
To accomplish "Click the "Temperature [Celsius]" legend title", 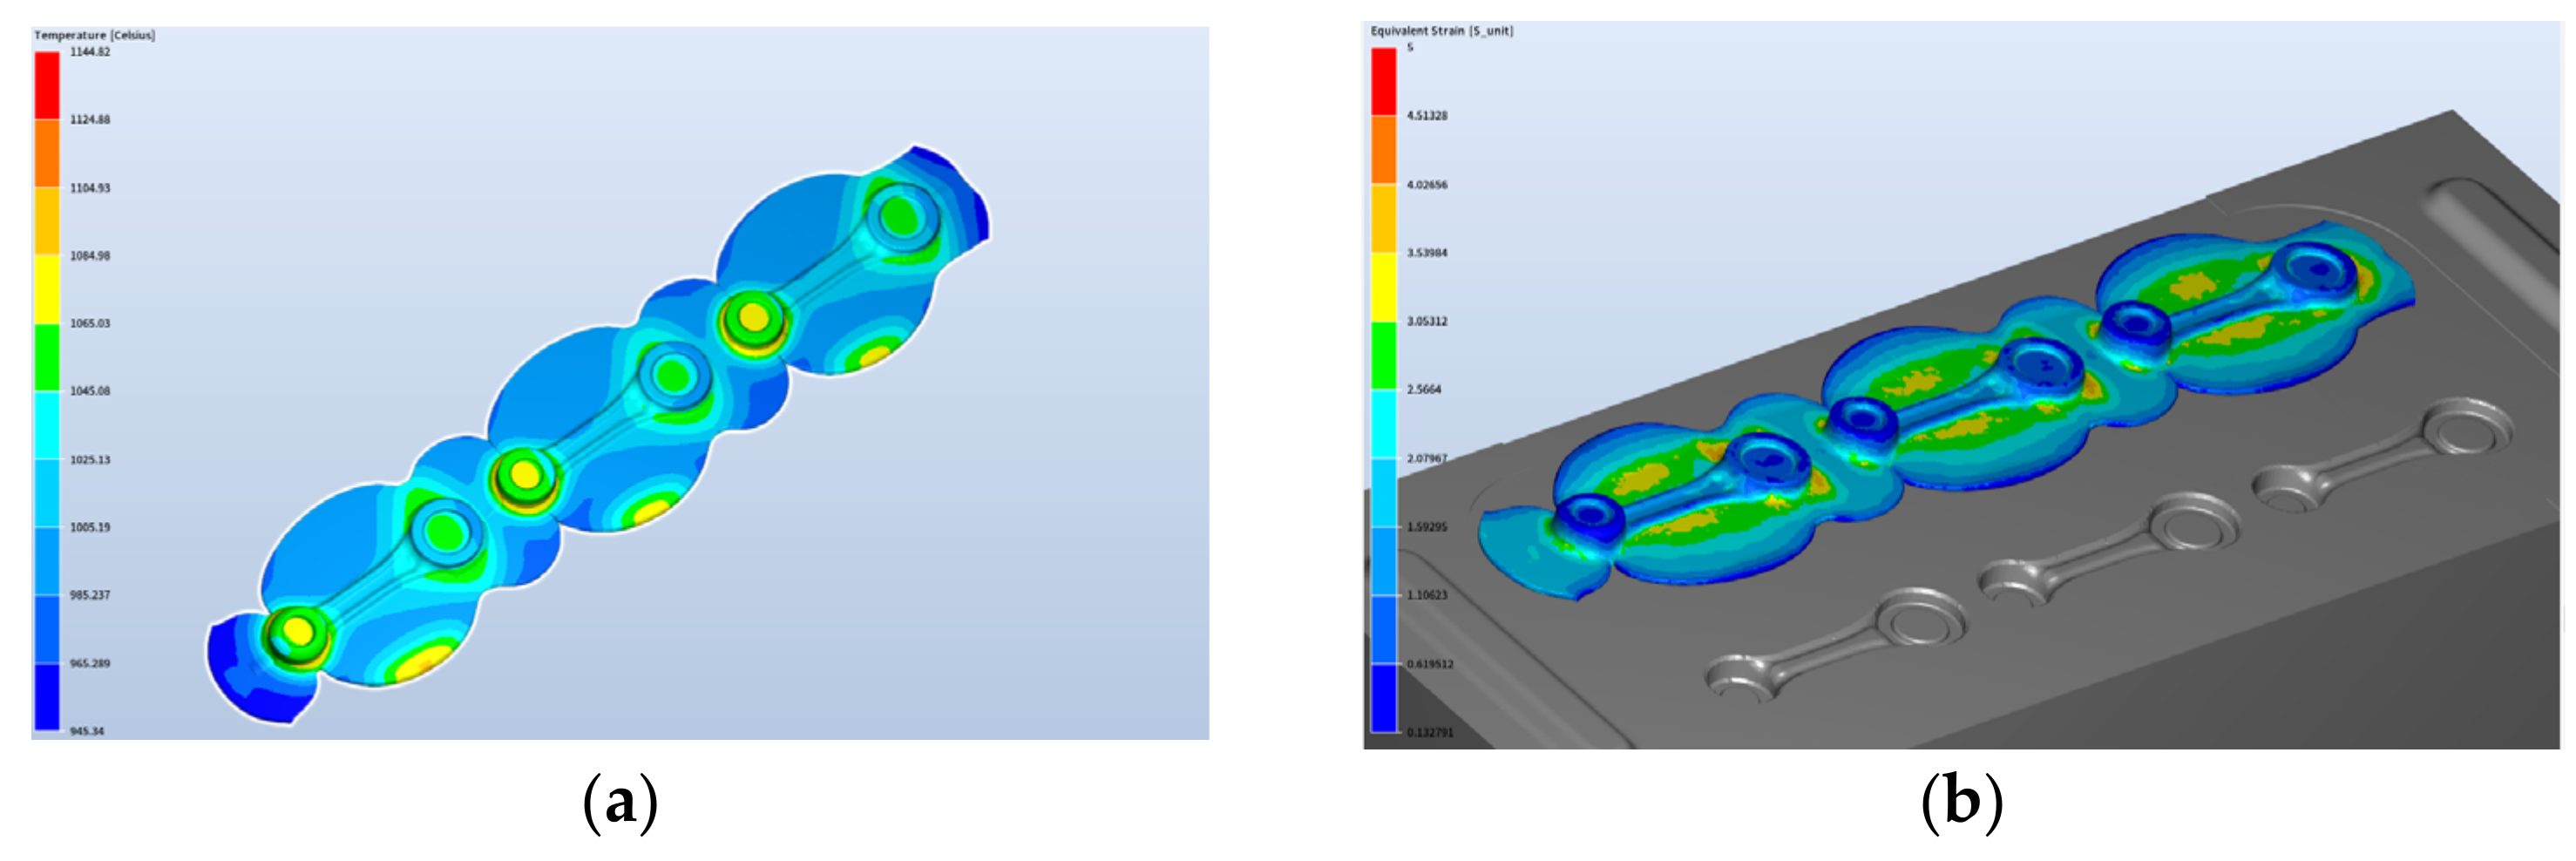I will click(x=95, y=35).
